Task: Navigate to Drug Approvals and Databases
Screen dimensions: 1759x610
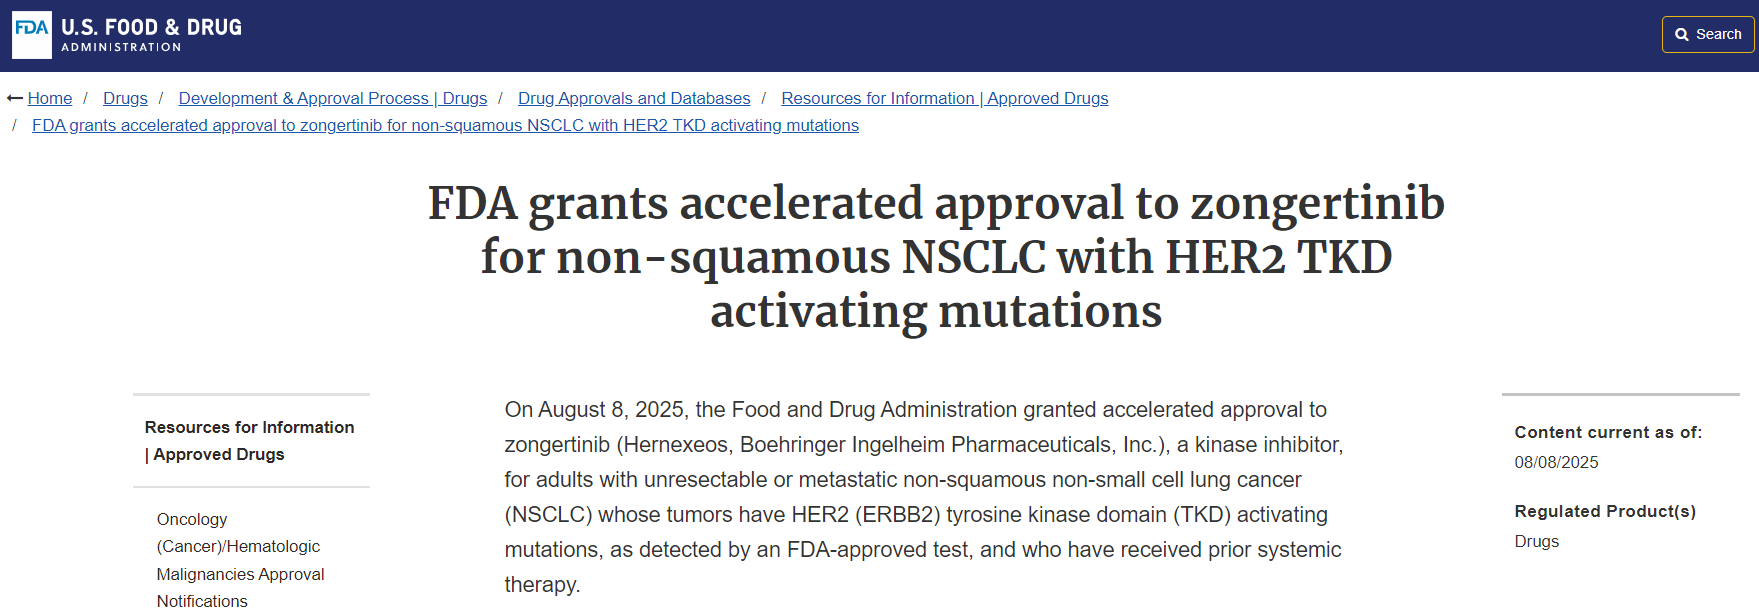Action: tap(634, 98)
